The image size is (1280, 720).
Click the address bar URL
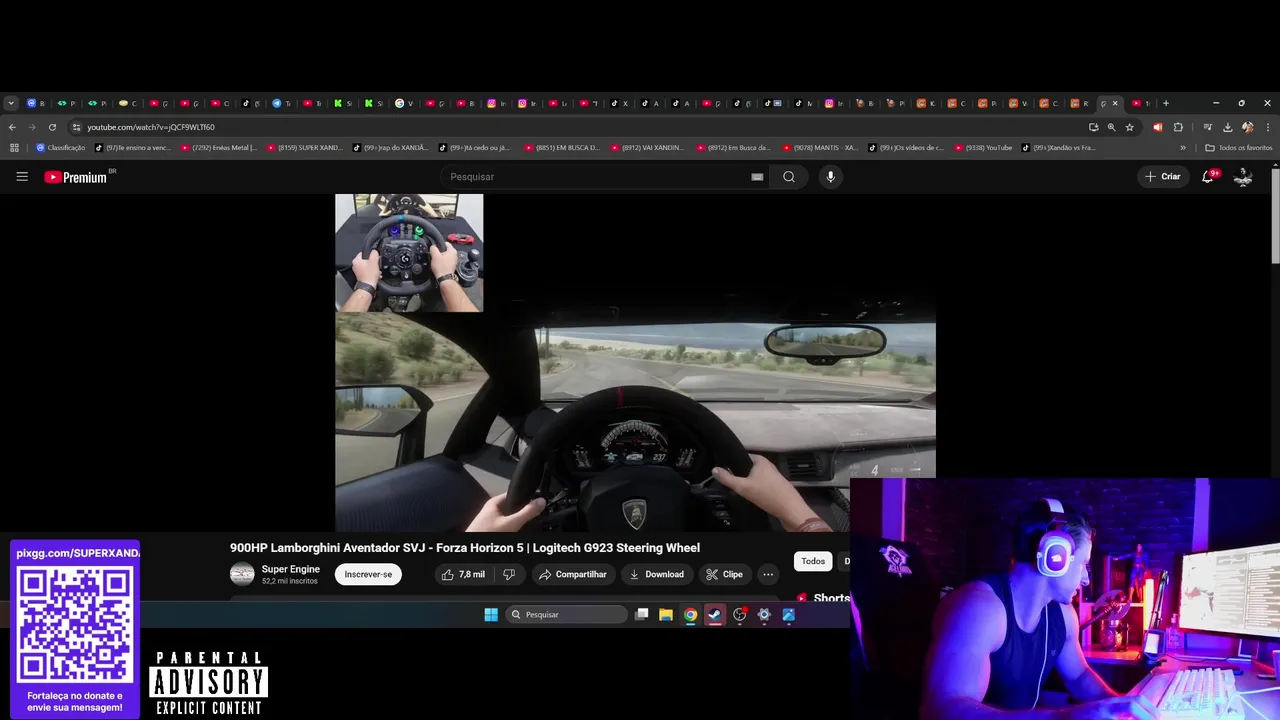[x=150, y=127]
